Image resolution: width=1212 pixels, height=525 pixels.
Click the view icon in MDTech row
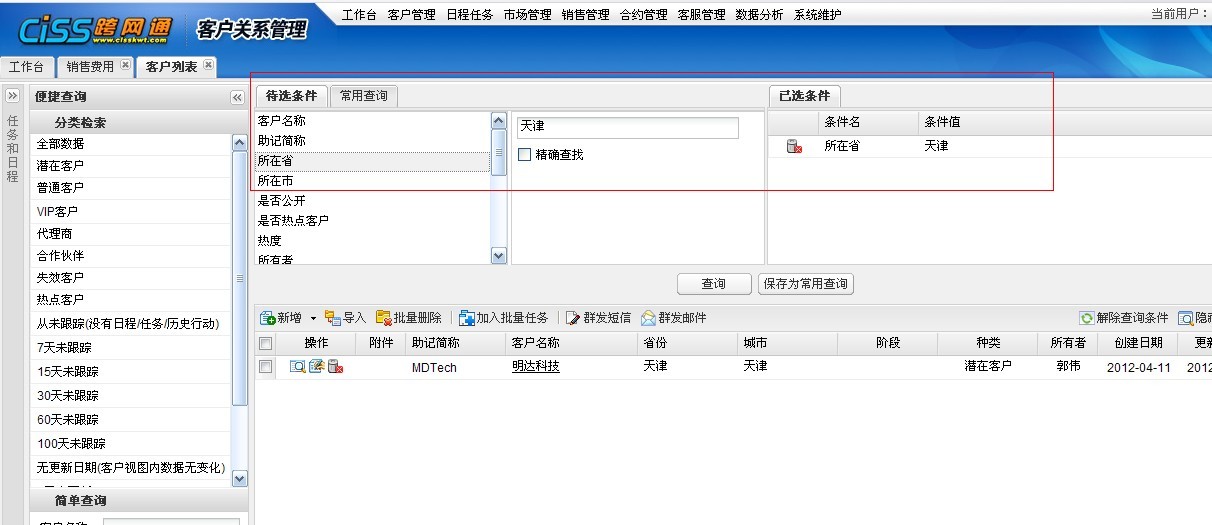point(298,367)
